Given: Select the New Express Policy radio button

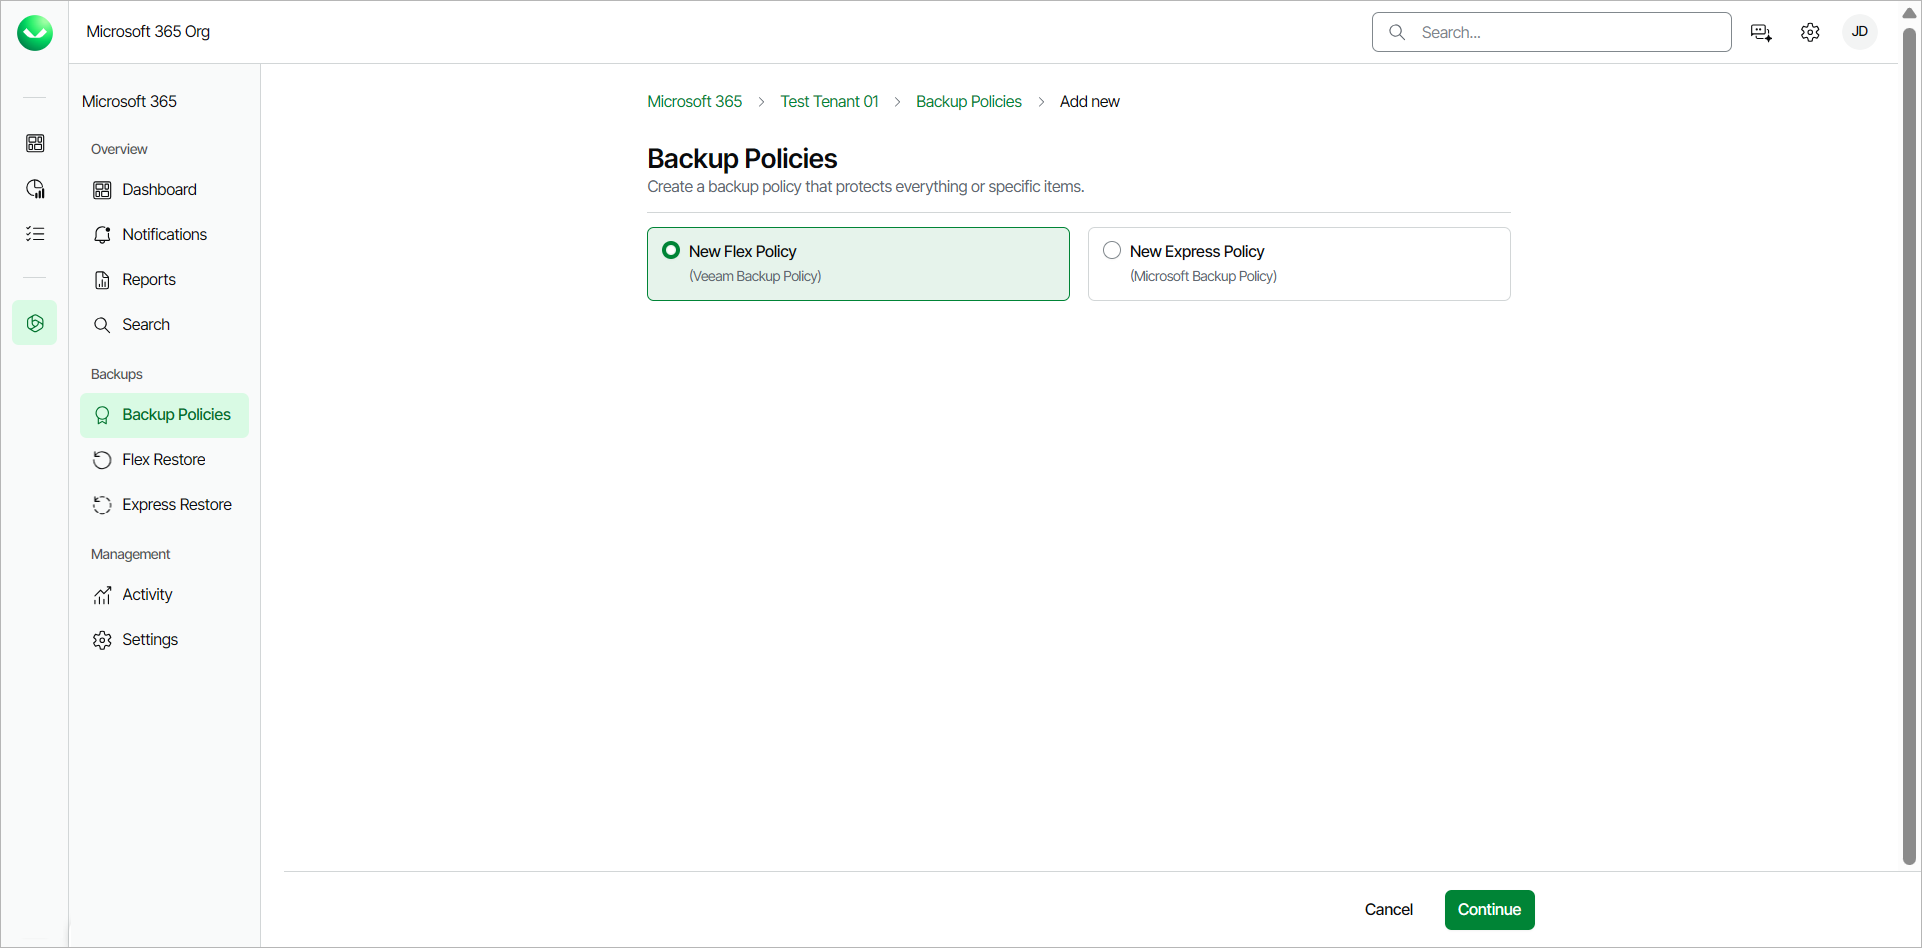Looking at the screenshot, I should tap(1112, 250).
